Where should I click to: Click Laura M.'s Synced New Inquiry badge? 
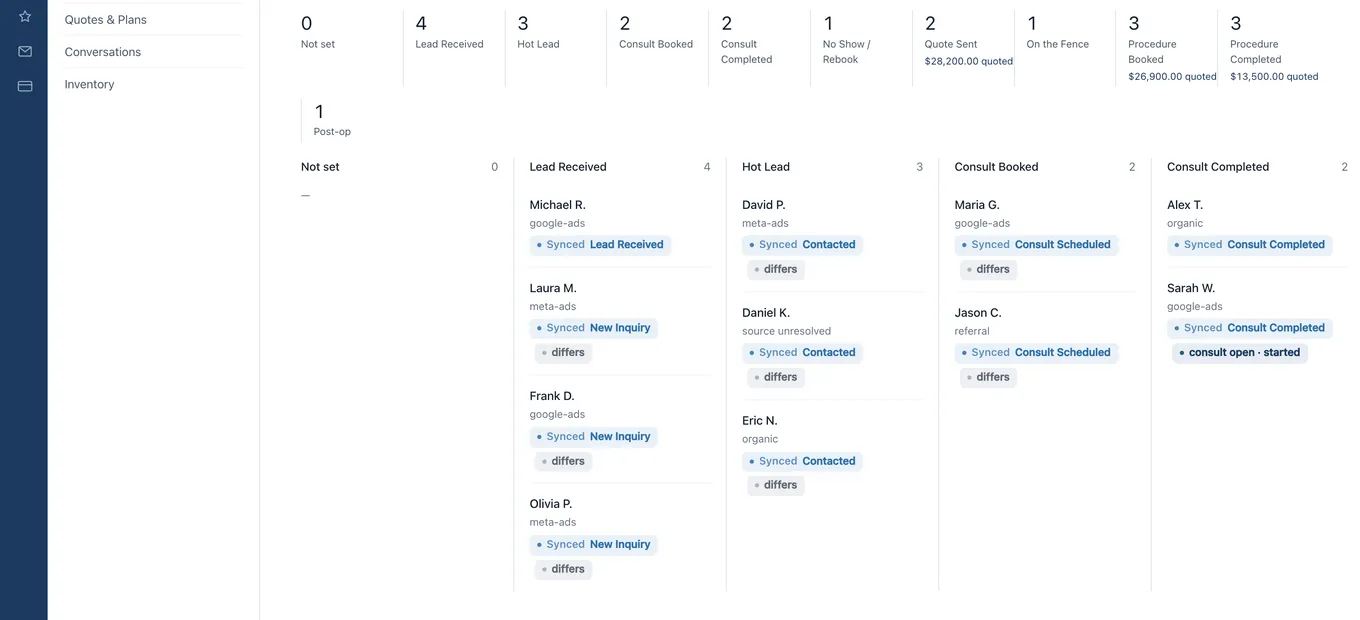pos(594,328)
